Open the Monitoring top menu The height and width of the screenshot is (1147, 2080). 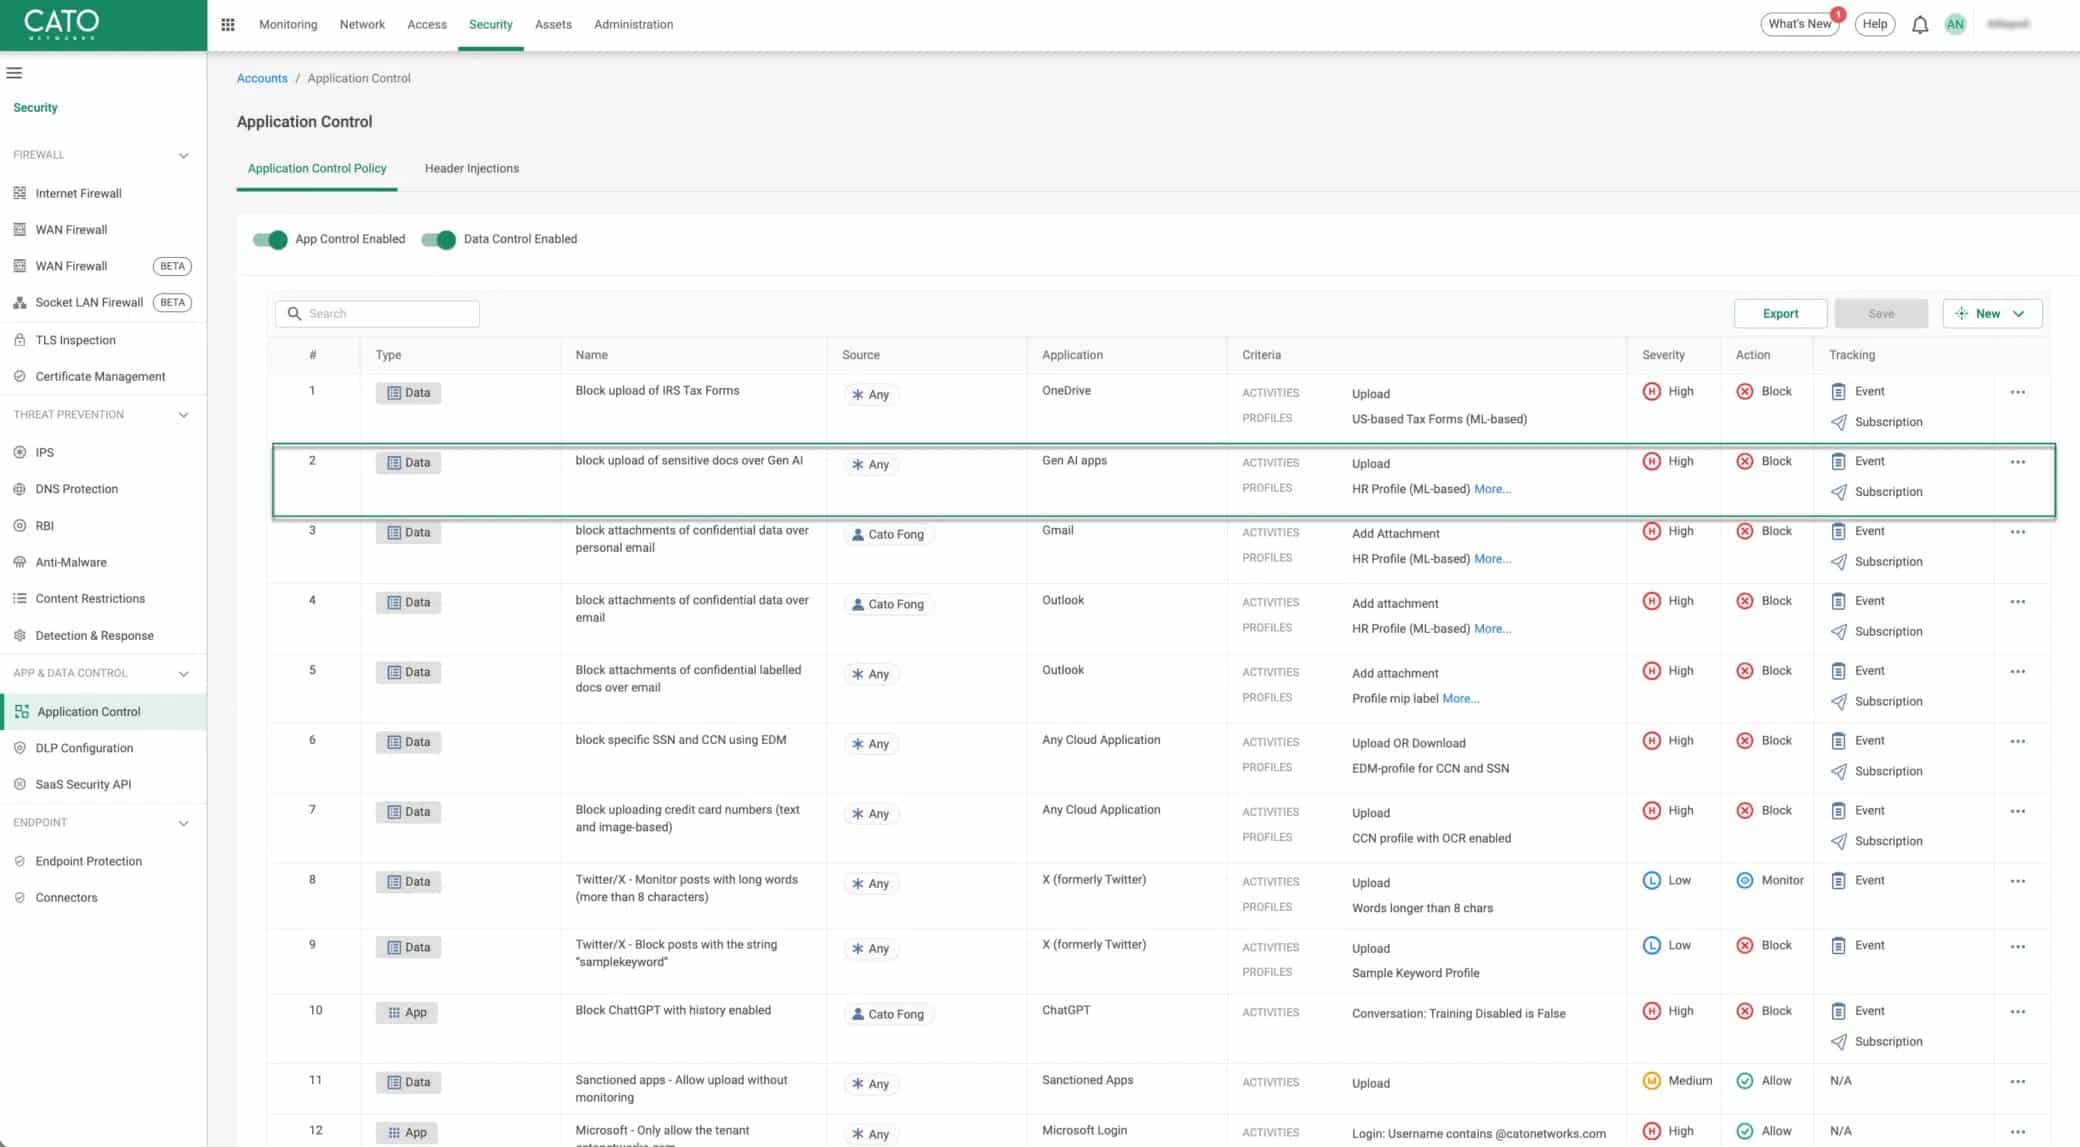pos(288,24)
